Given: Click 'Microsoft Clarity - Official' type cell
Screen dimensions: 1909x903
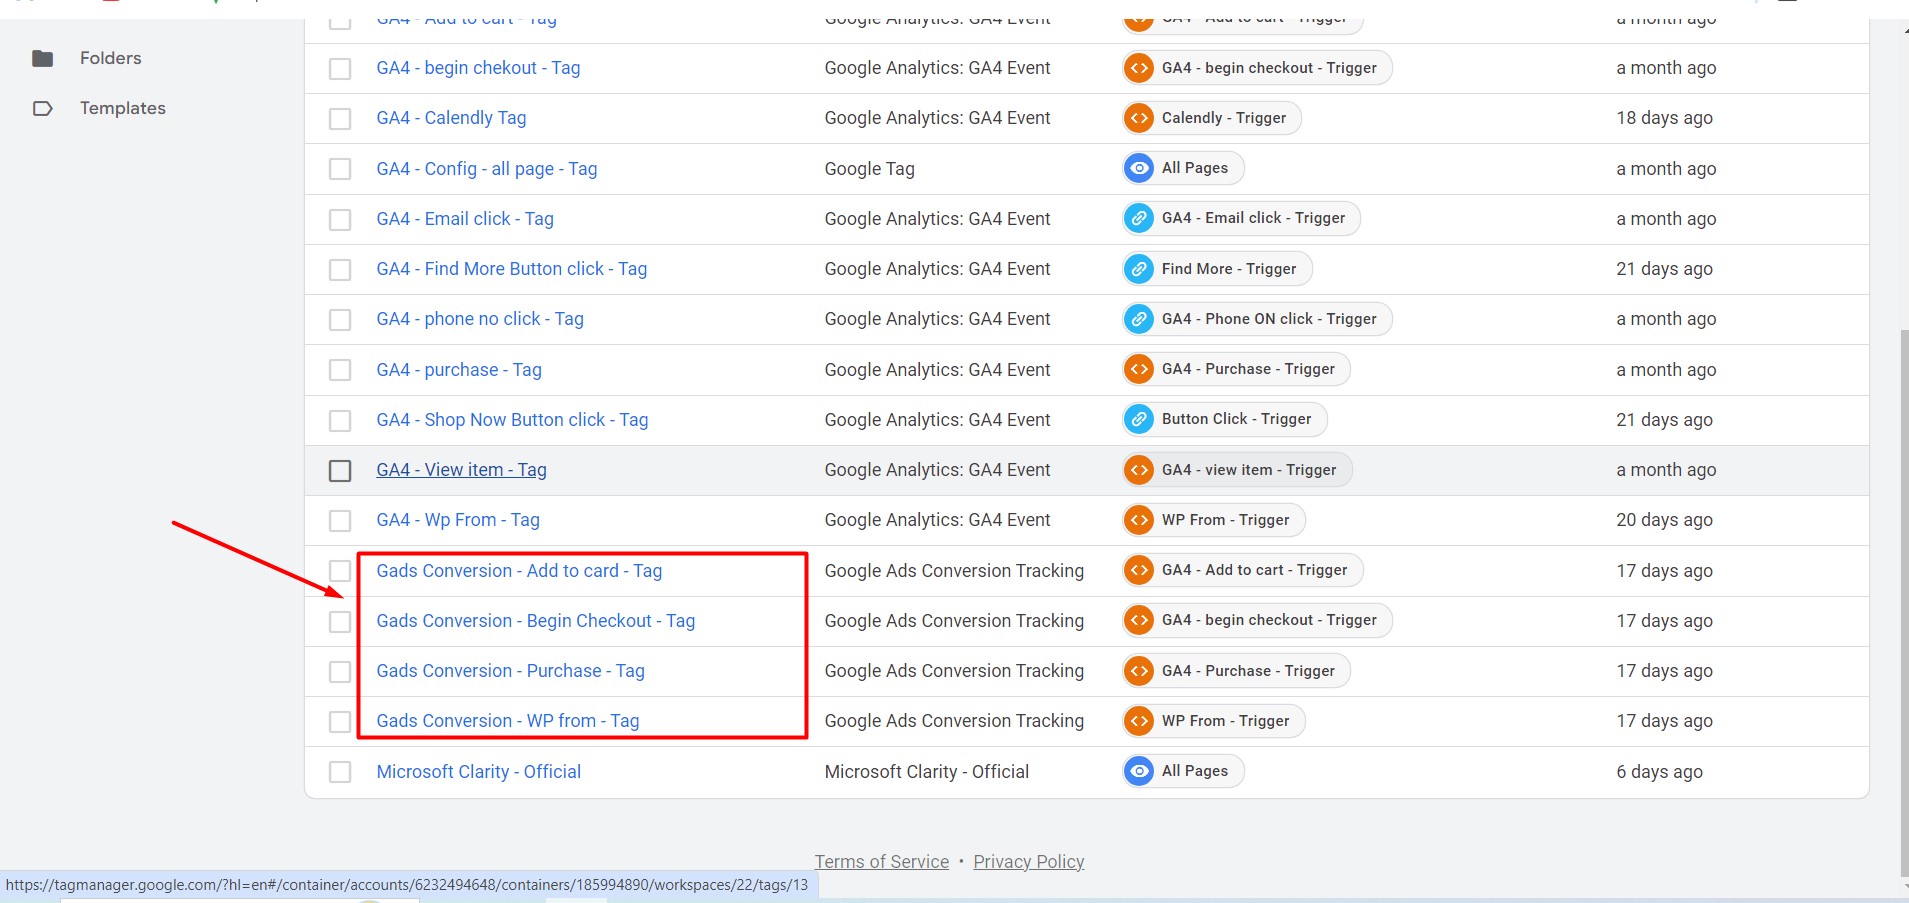Looking at the screenshot, I should (926, 772).
